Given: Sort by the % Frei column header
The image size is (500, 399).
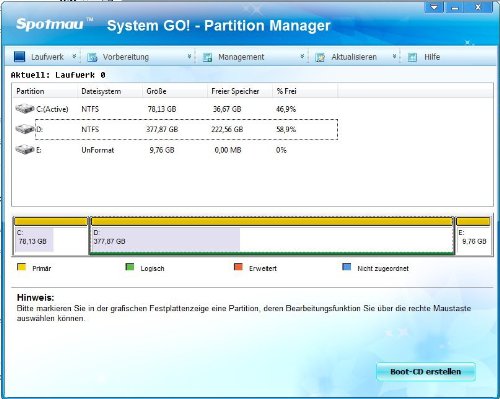Looking at the screenshot, I should click(305, 91).
